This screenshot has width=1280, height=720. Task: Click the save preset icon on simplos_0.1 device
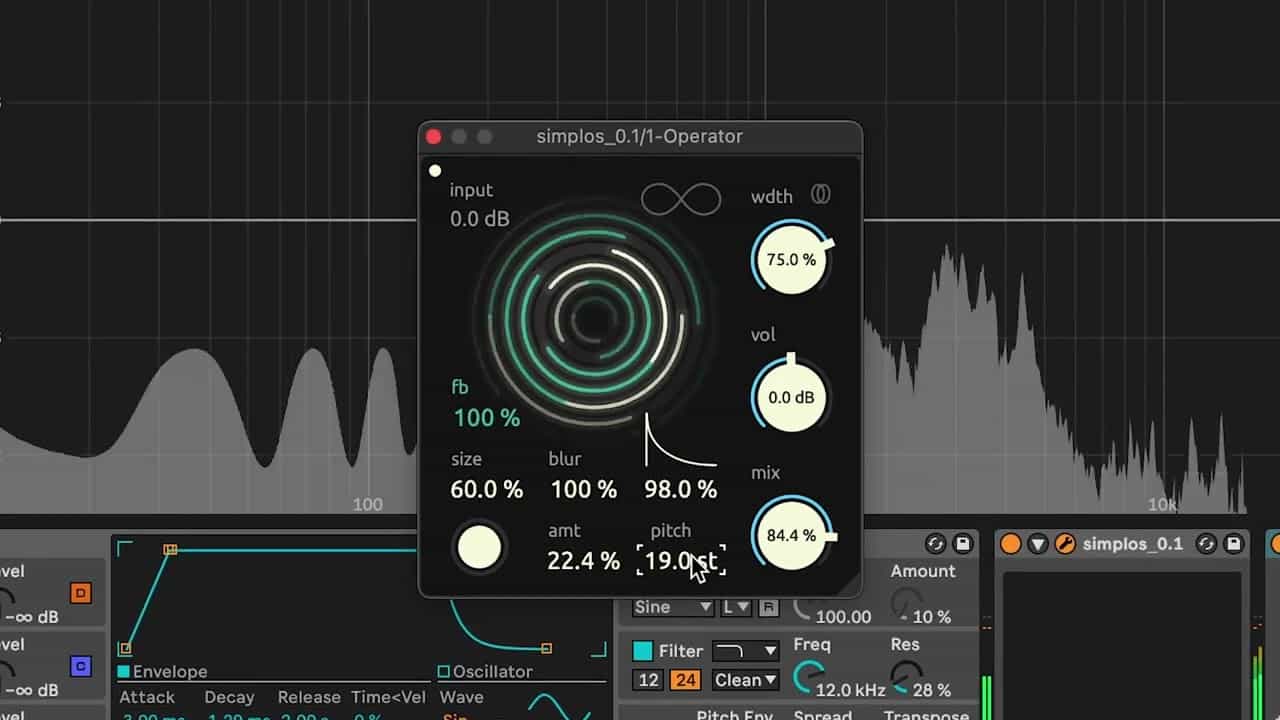[x=1234, y=544]
